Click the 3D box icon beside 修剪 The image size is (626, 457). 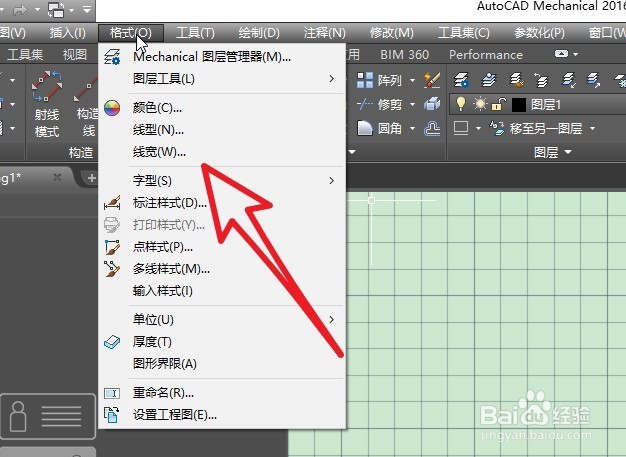tap(432, 104)
